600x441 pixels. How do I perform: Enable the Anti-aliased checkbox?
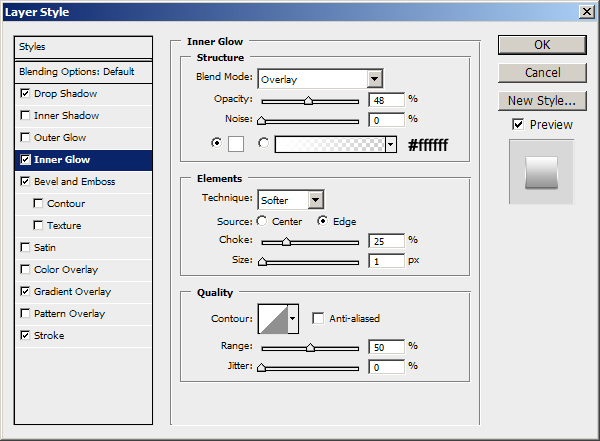[x=318, y=318]
